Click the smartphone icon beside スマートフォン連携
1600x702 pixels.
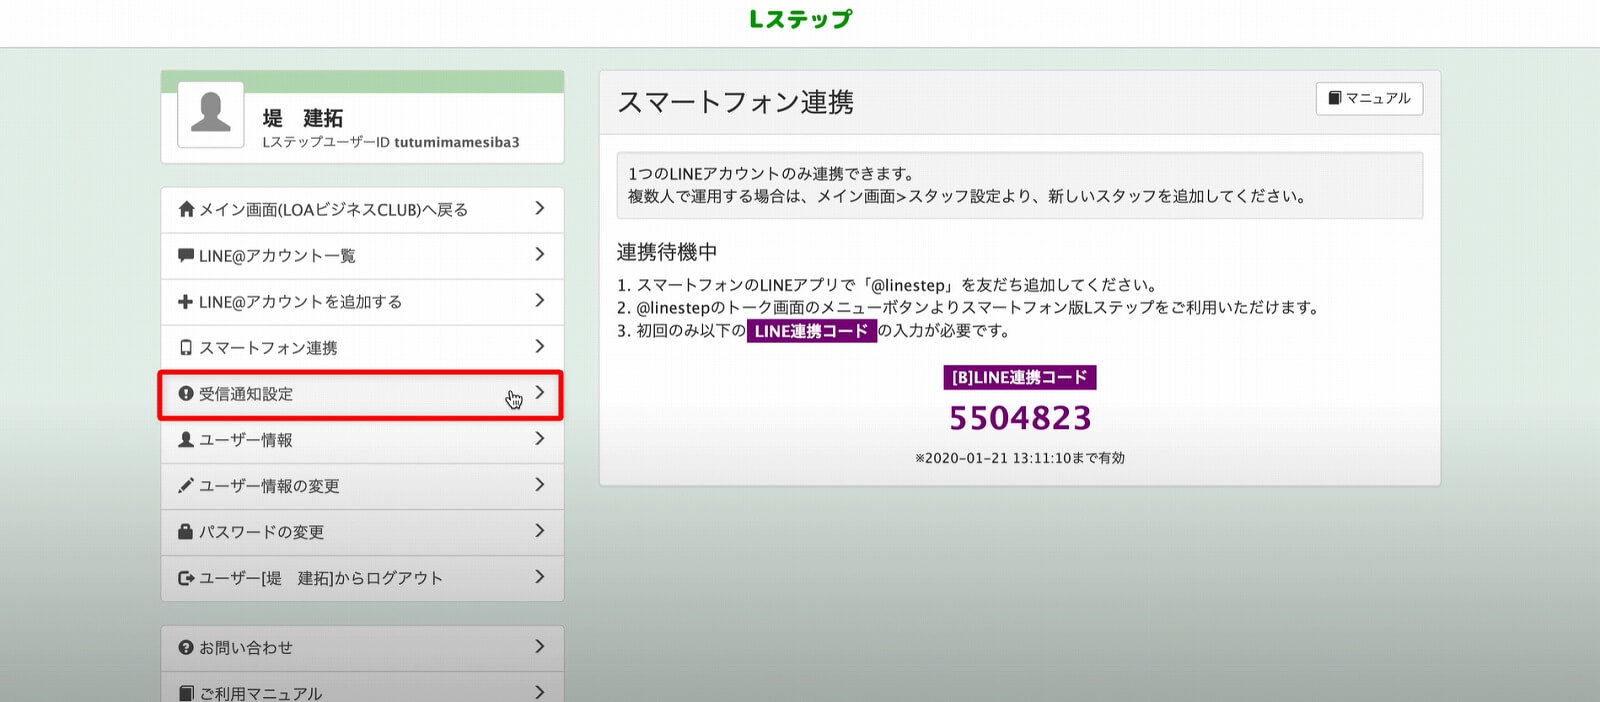(185, 347)
